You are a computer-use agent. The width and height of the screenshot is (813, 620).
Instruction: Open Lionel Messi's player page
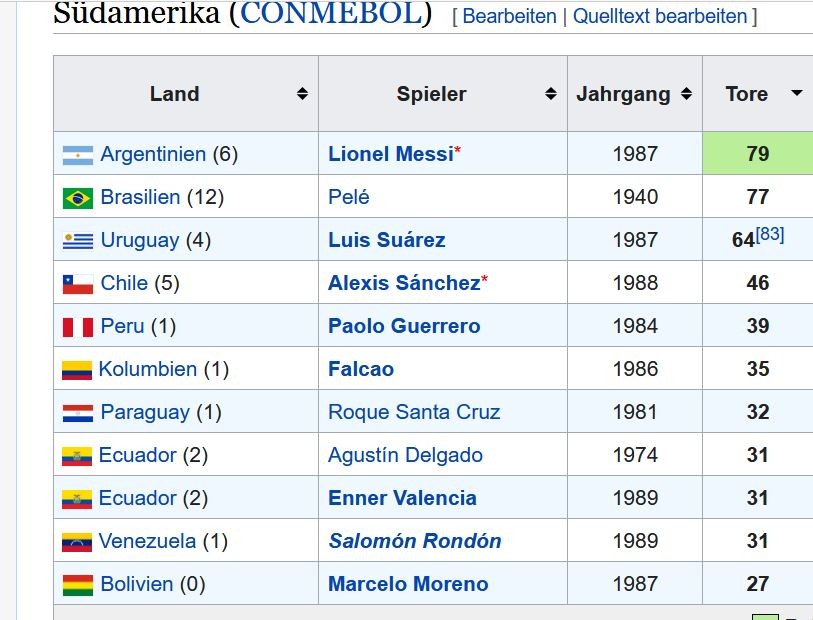(x=391, y=154)
